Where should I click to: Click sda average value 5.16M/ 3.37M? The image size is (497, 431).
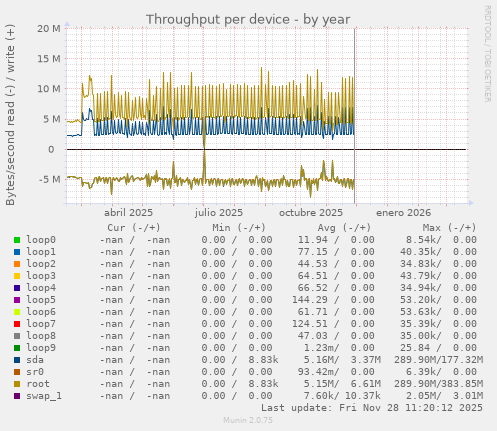point(342,360)
